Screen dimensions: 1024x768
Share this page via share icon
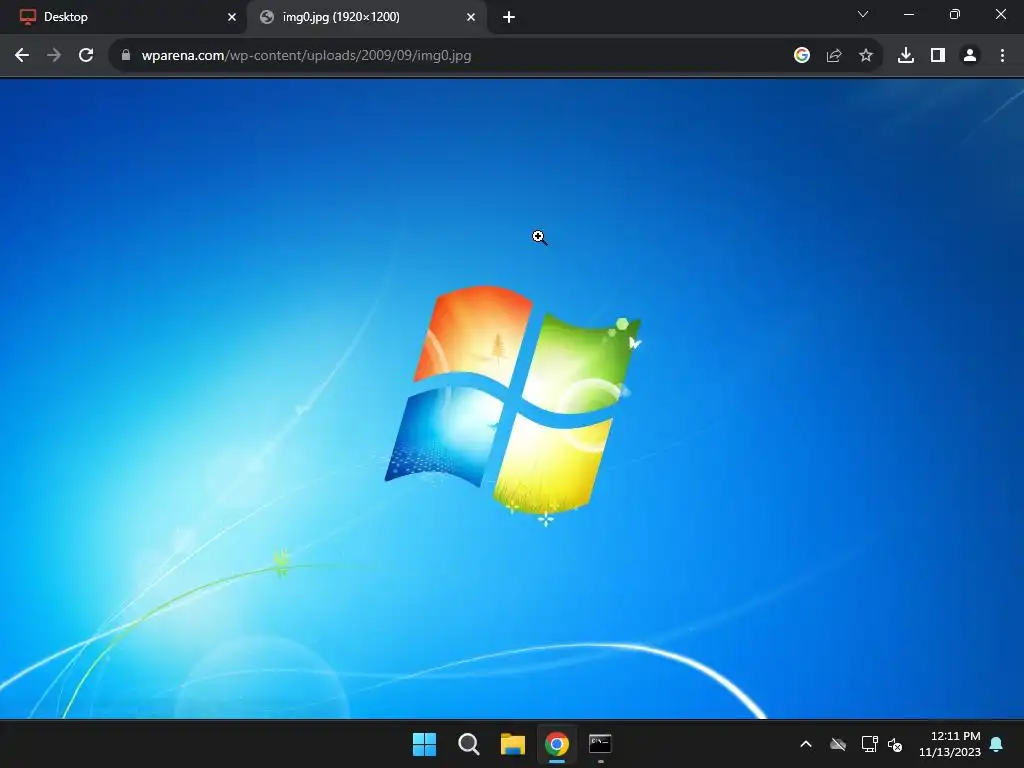click(834, 56)
